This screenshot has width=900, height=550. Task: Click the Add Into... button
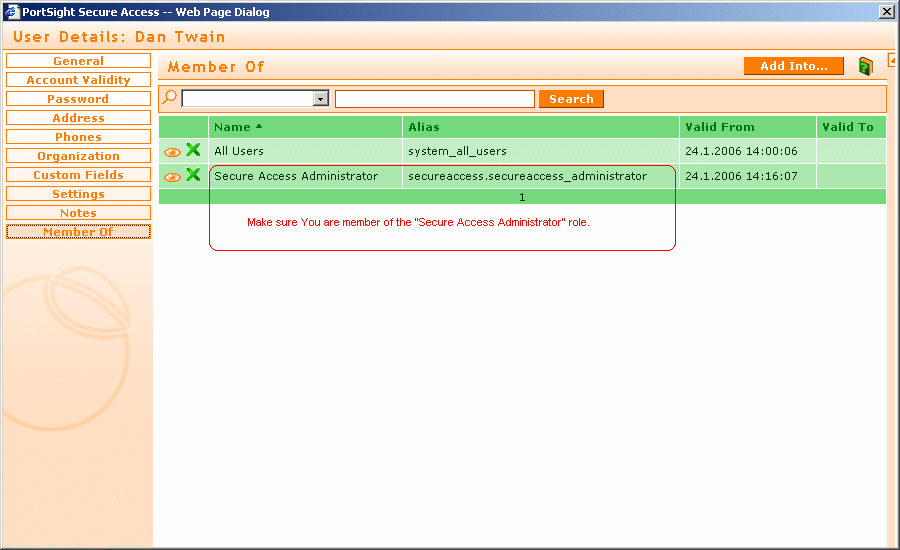point(794,66)
